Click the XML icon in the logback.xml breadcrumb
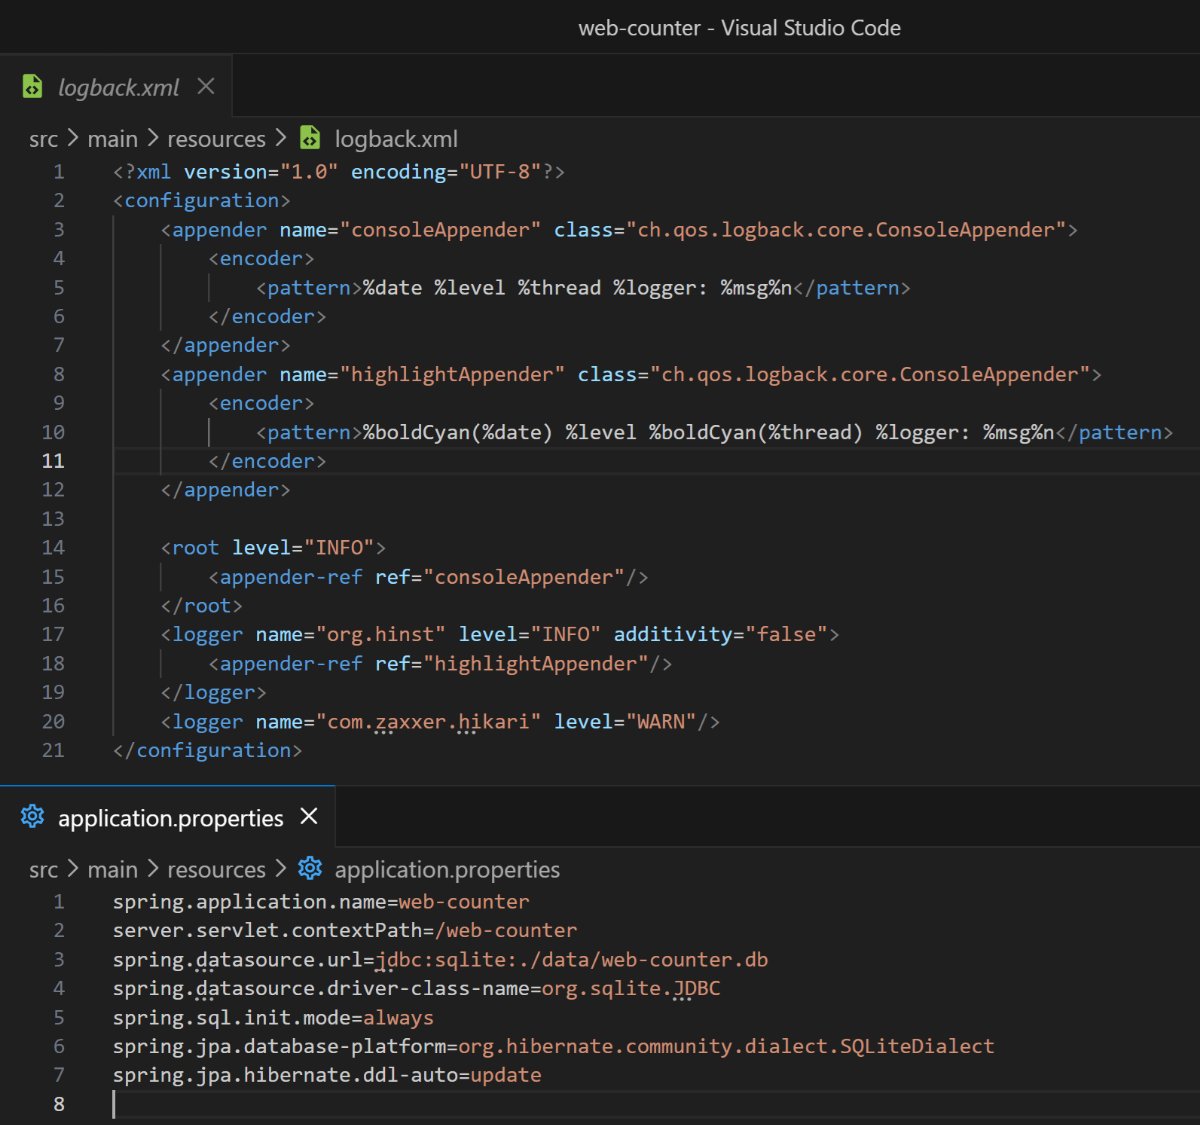Image resolution: width=1200 pixels, height=1125 pixels. point(311,138)
